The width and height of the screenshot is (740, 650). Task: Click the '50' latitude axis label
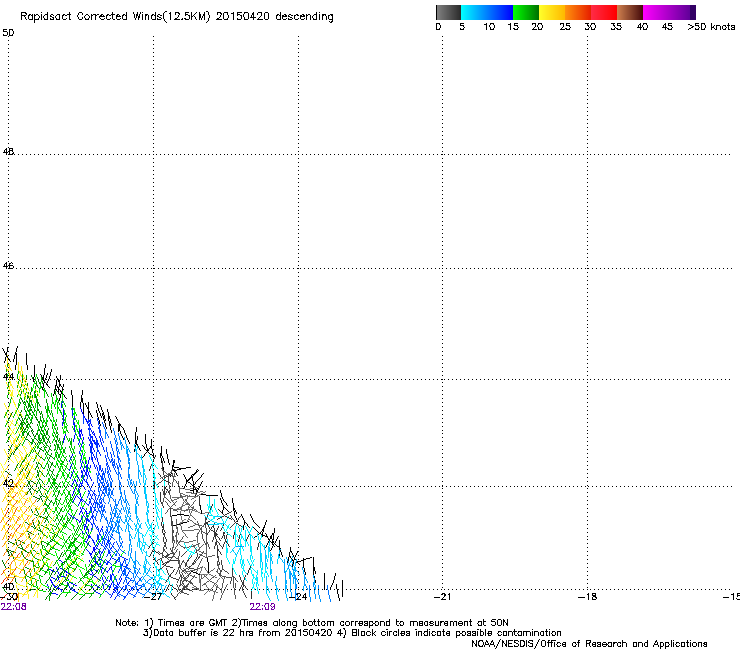pyautogui.click(x=8, y=33)
